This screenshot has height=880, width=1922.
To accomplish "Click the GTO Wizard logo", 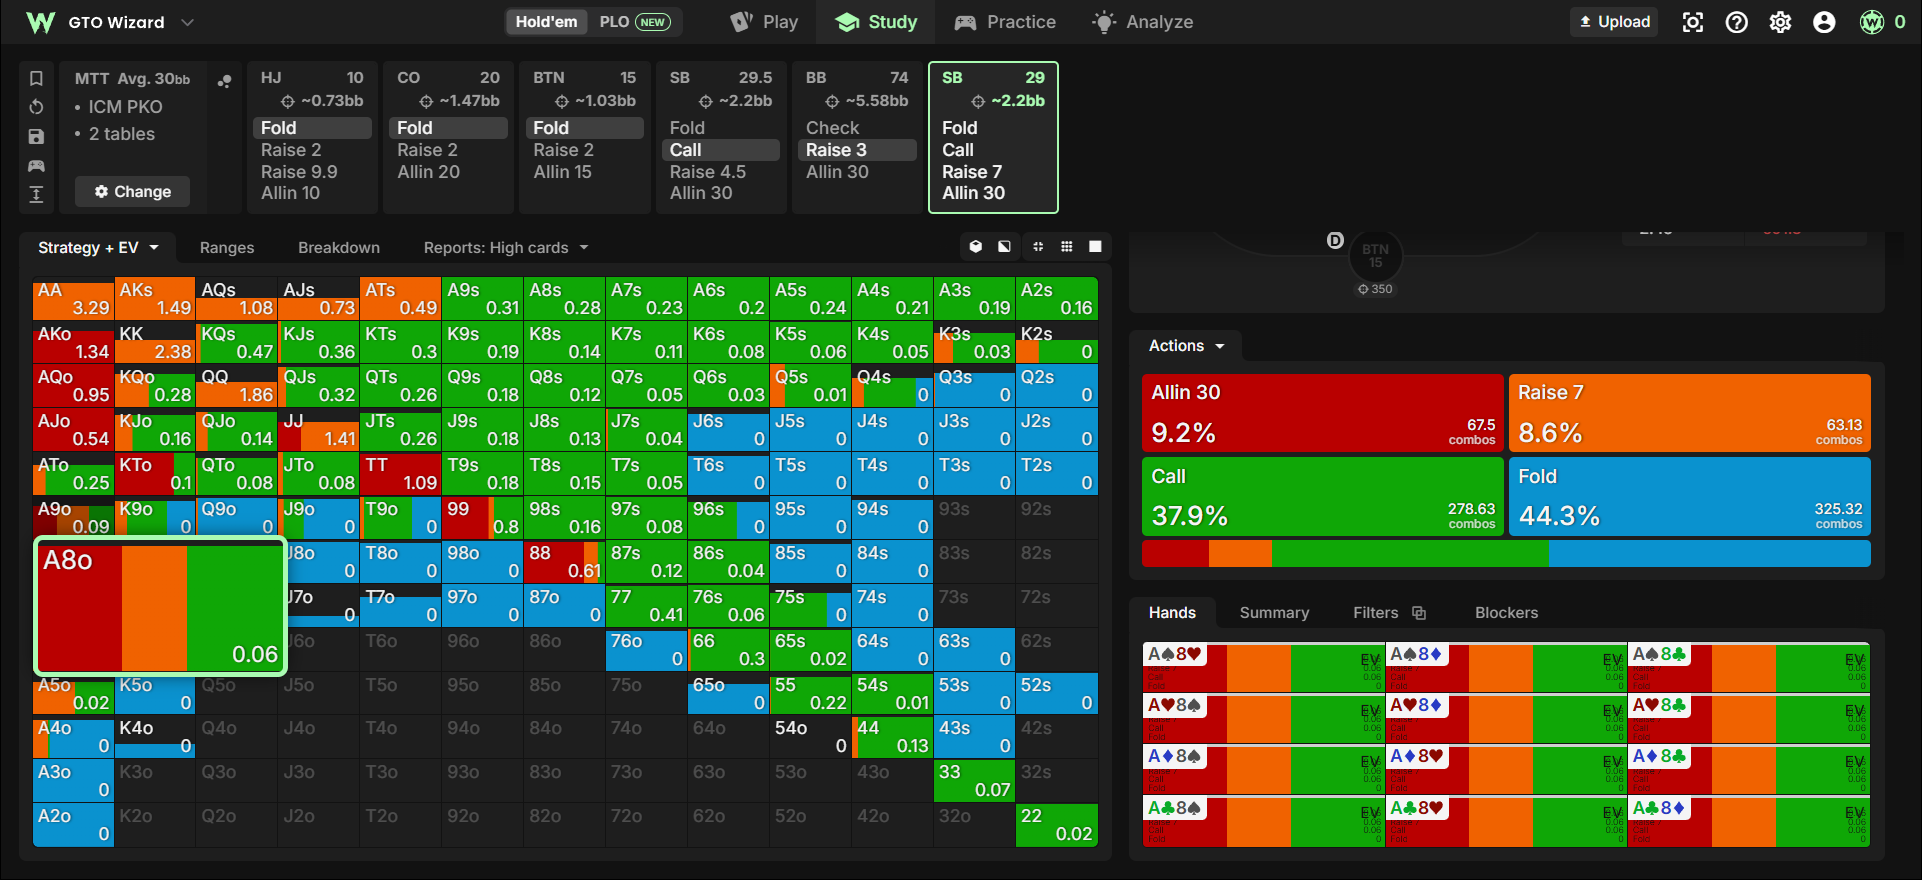I will coord(41,22).
